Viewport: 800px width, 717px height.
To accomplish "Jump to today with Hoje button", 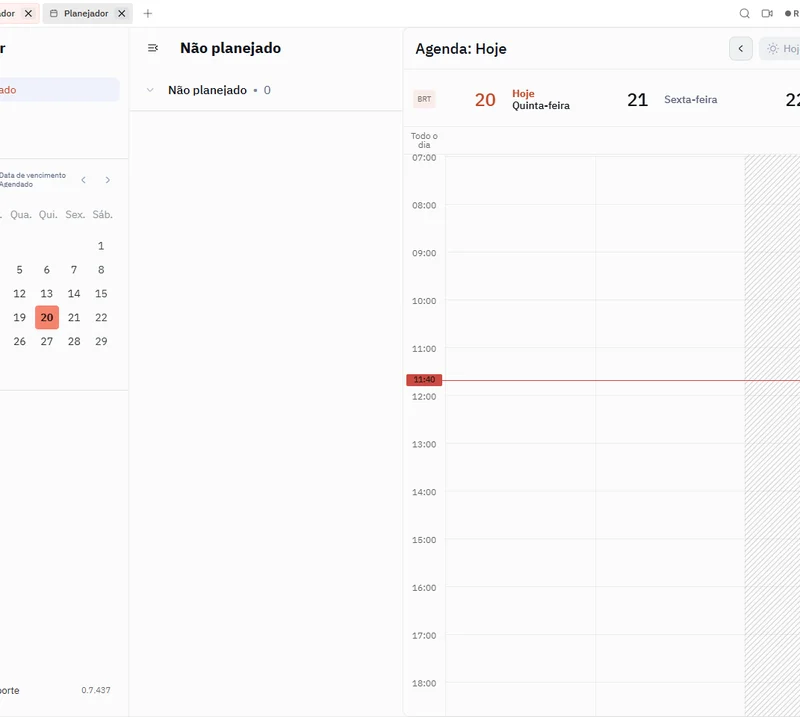I will coord(780,48).
